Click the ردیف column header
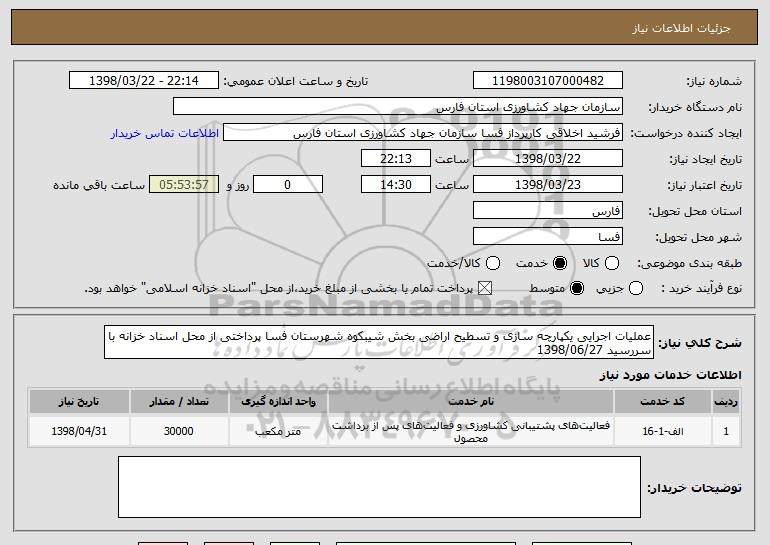This screenshot has height=545, width=770. pyautogui.click(x=726, y=402)
